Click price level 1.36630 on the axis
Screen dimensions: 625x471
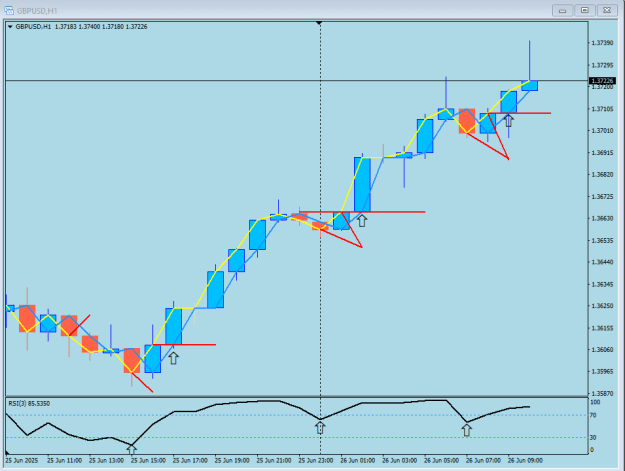point(602,218)
